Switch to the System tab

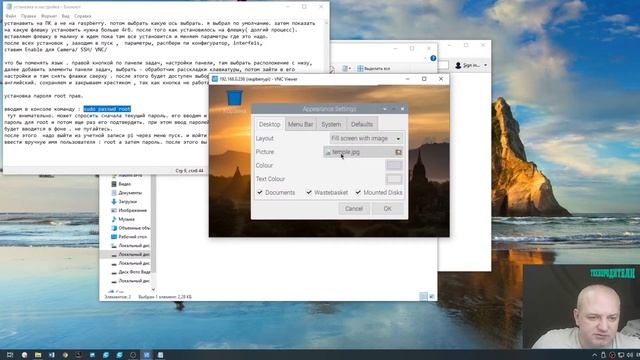click(331, 124)
